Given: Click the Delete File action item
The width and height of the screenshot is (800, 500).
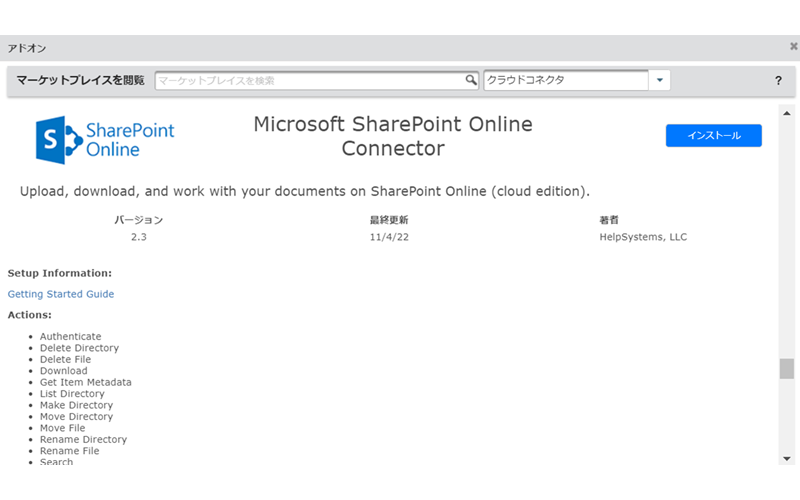Looking at the screenshot, I should [x=65, y=359].
